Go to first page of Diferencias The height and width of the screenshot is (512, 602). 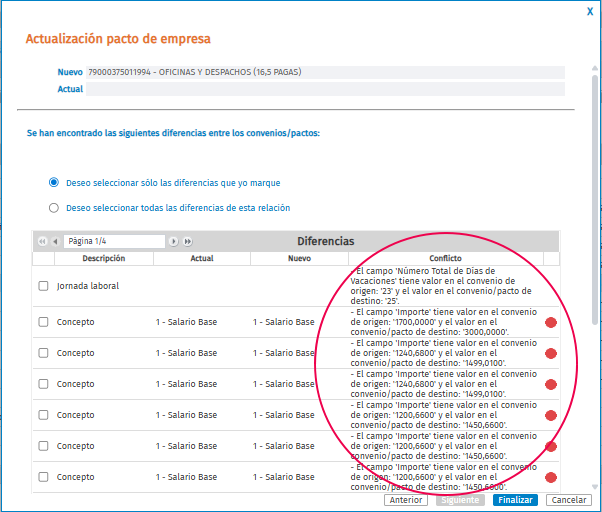42,241
